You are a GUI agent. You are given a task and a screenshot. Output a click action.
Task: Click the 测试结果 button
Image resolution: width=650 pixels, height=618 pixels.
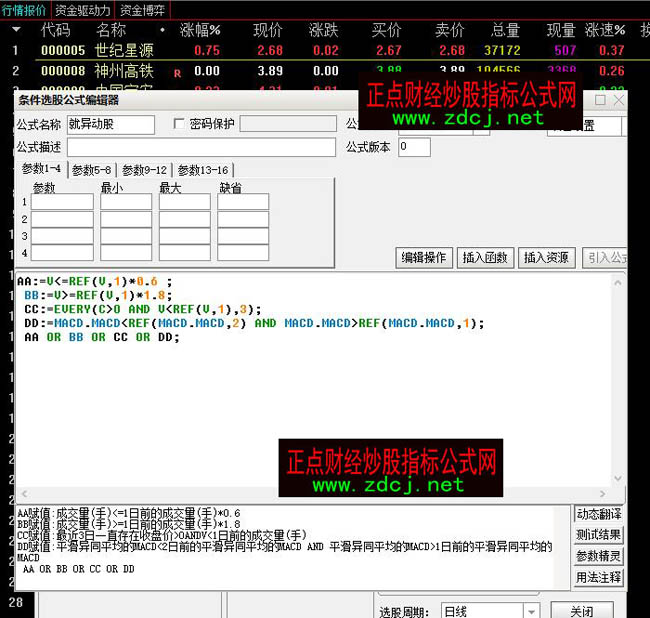click(x=599, y=535)
